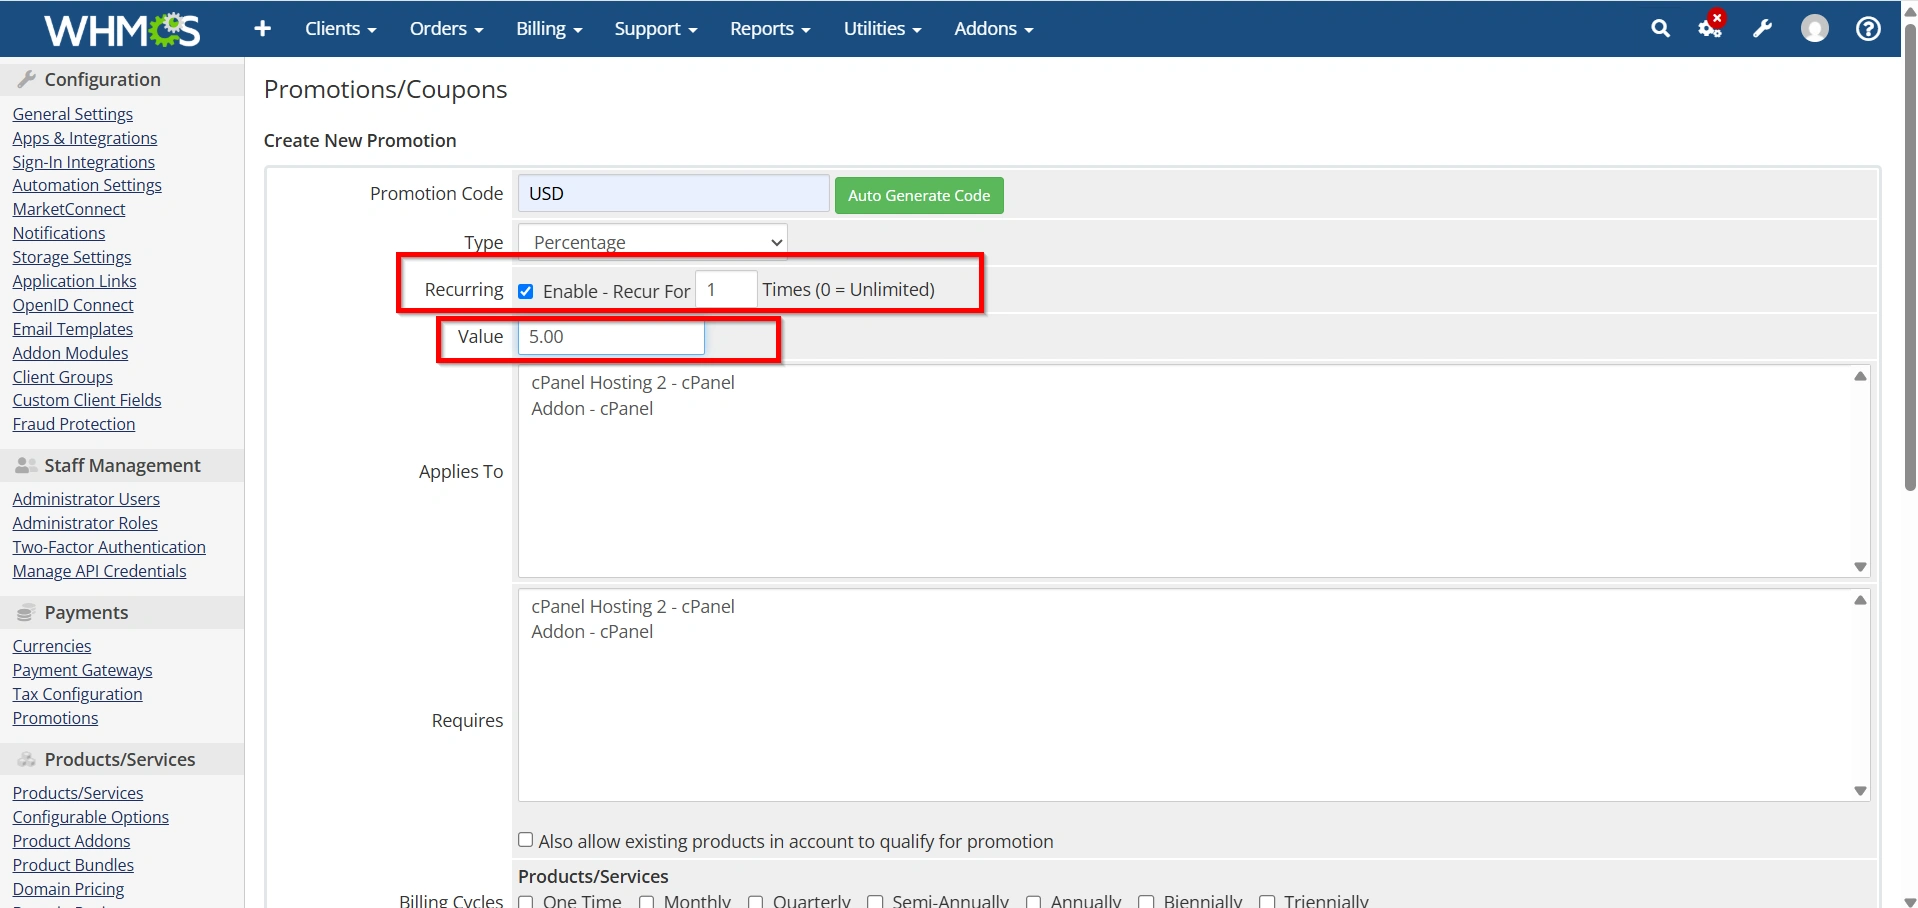Open Administrator Roles link
This screenshot has height=908, width=1918.
tap(85, 523)
